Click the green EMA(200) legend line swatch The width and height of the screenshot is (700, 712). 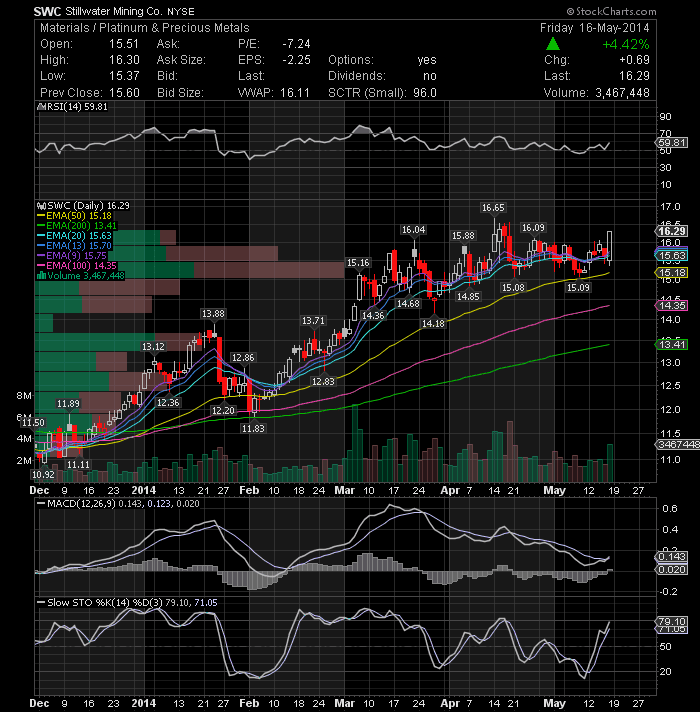click(41, 226)
